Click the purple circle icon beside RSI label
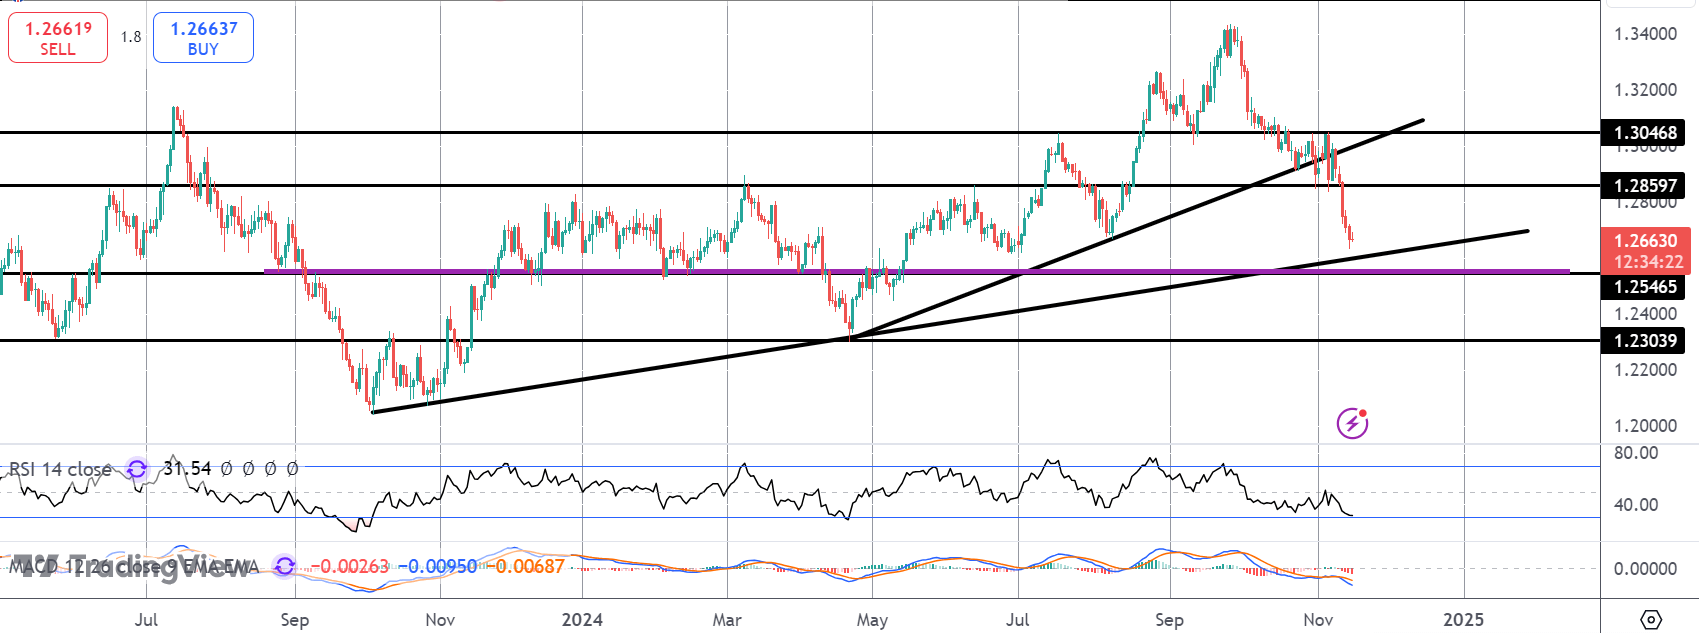The height and width of the screenshot is (633, 1699). point(137,469)
